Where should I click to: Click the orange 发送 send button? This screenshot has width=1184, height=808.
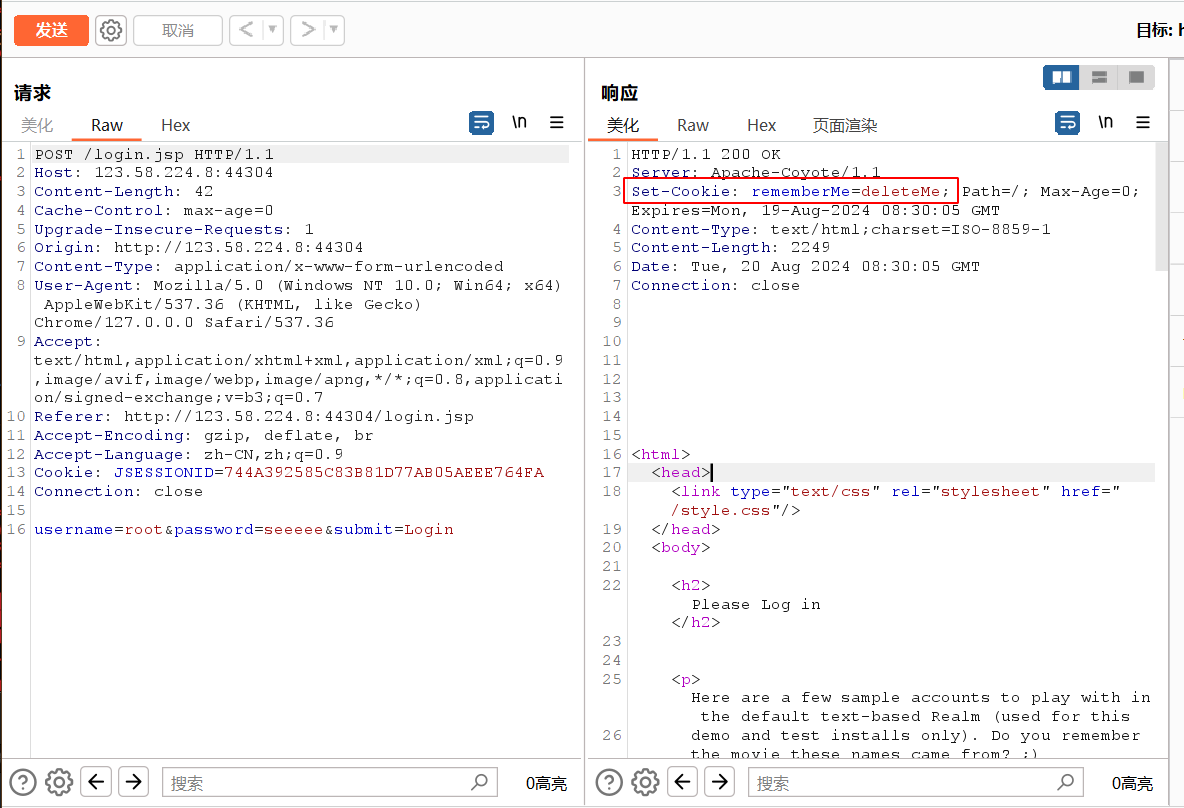click(51, 30)
